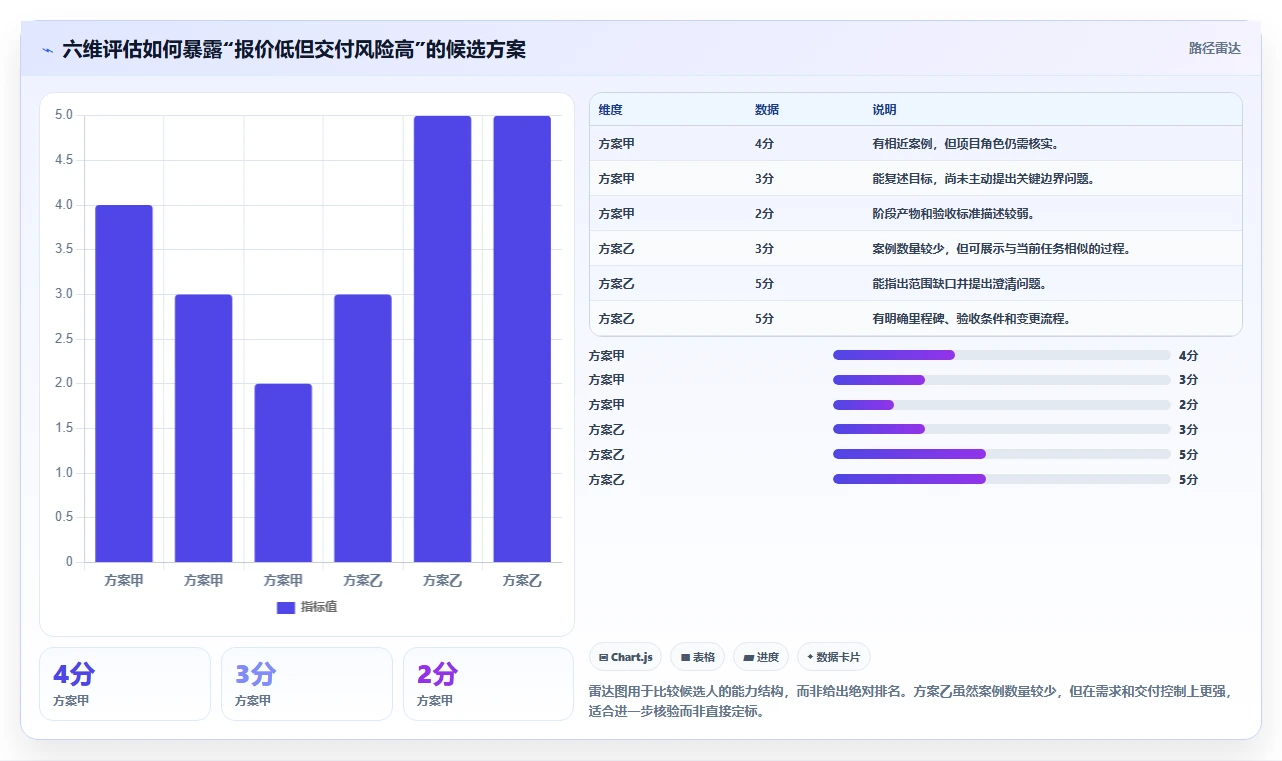This screenshot has height=761, width=1282.
Task: Click the 方案甲 chart bar reaching 2.0
Action: coord(283,473)
